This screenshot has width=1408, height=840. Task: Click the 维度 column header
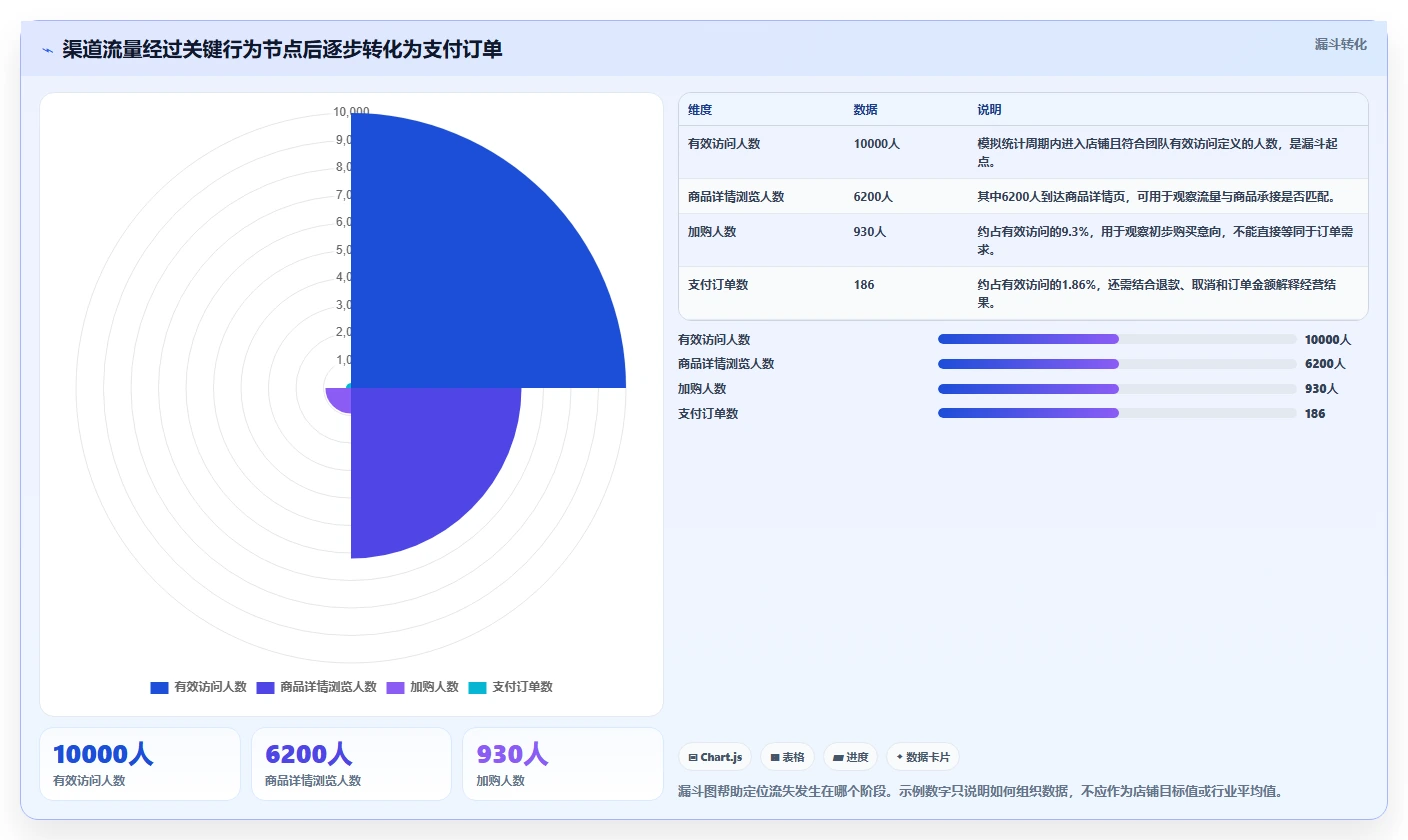pyautogui.click(x=700, y=110)
